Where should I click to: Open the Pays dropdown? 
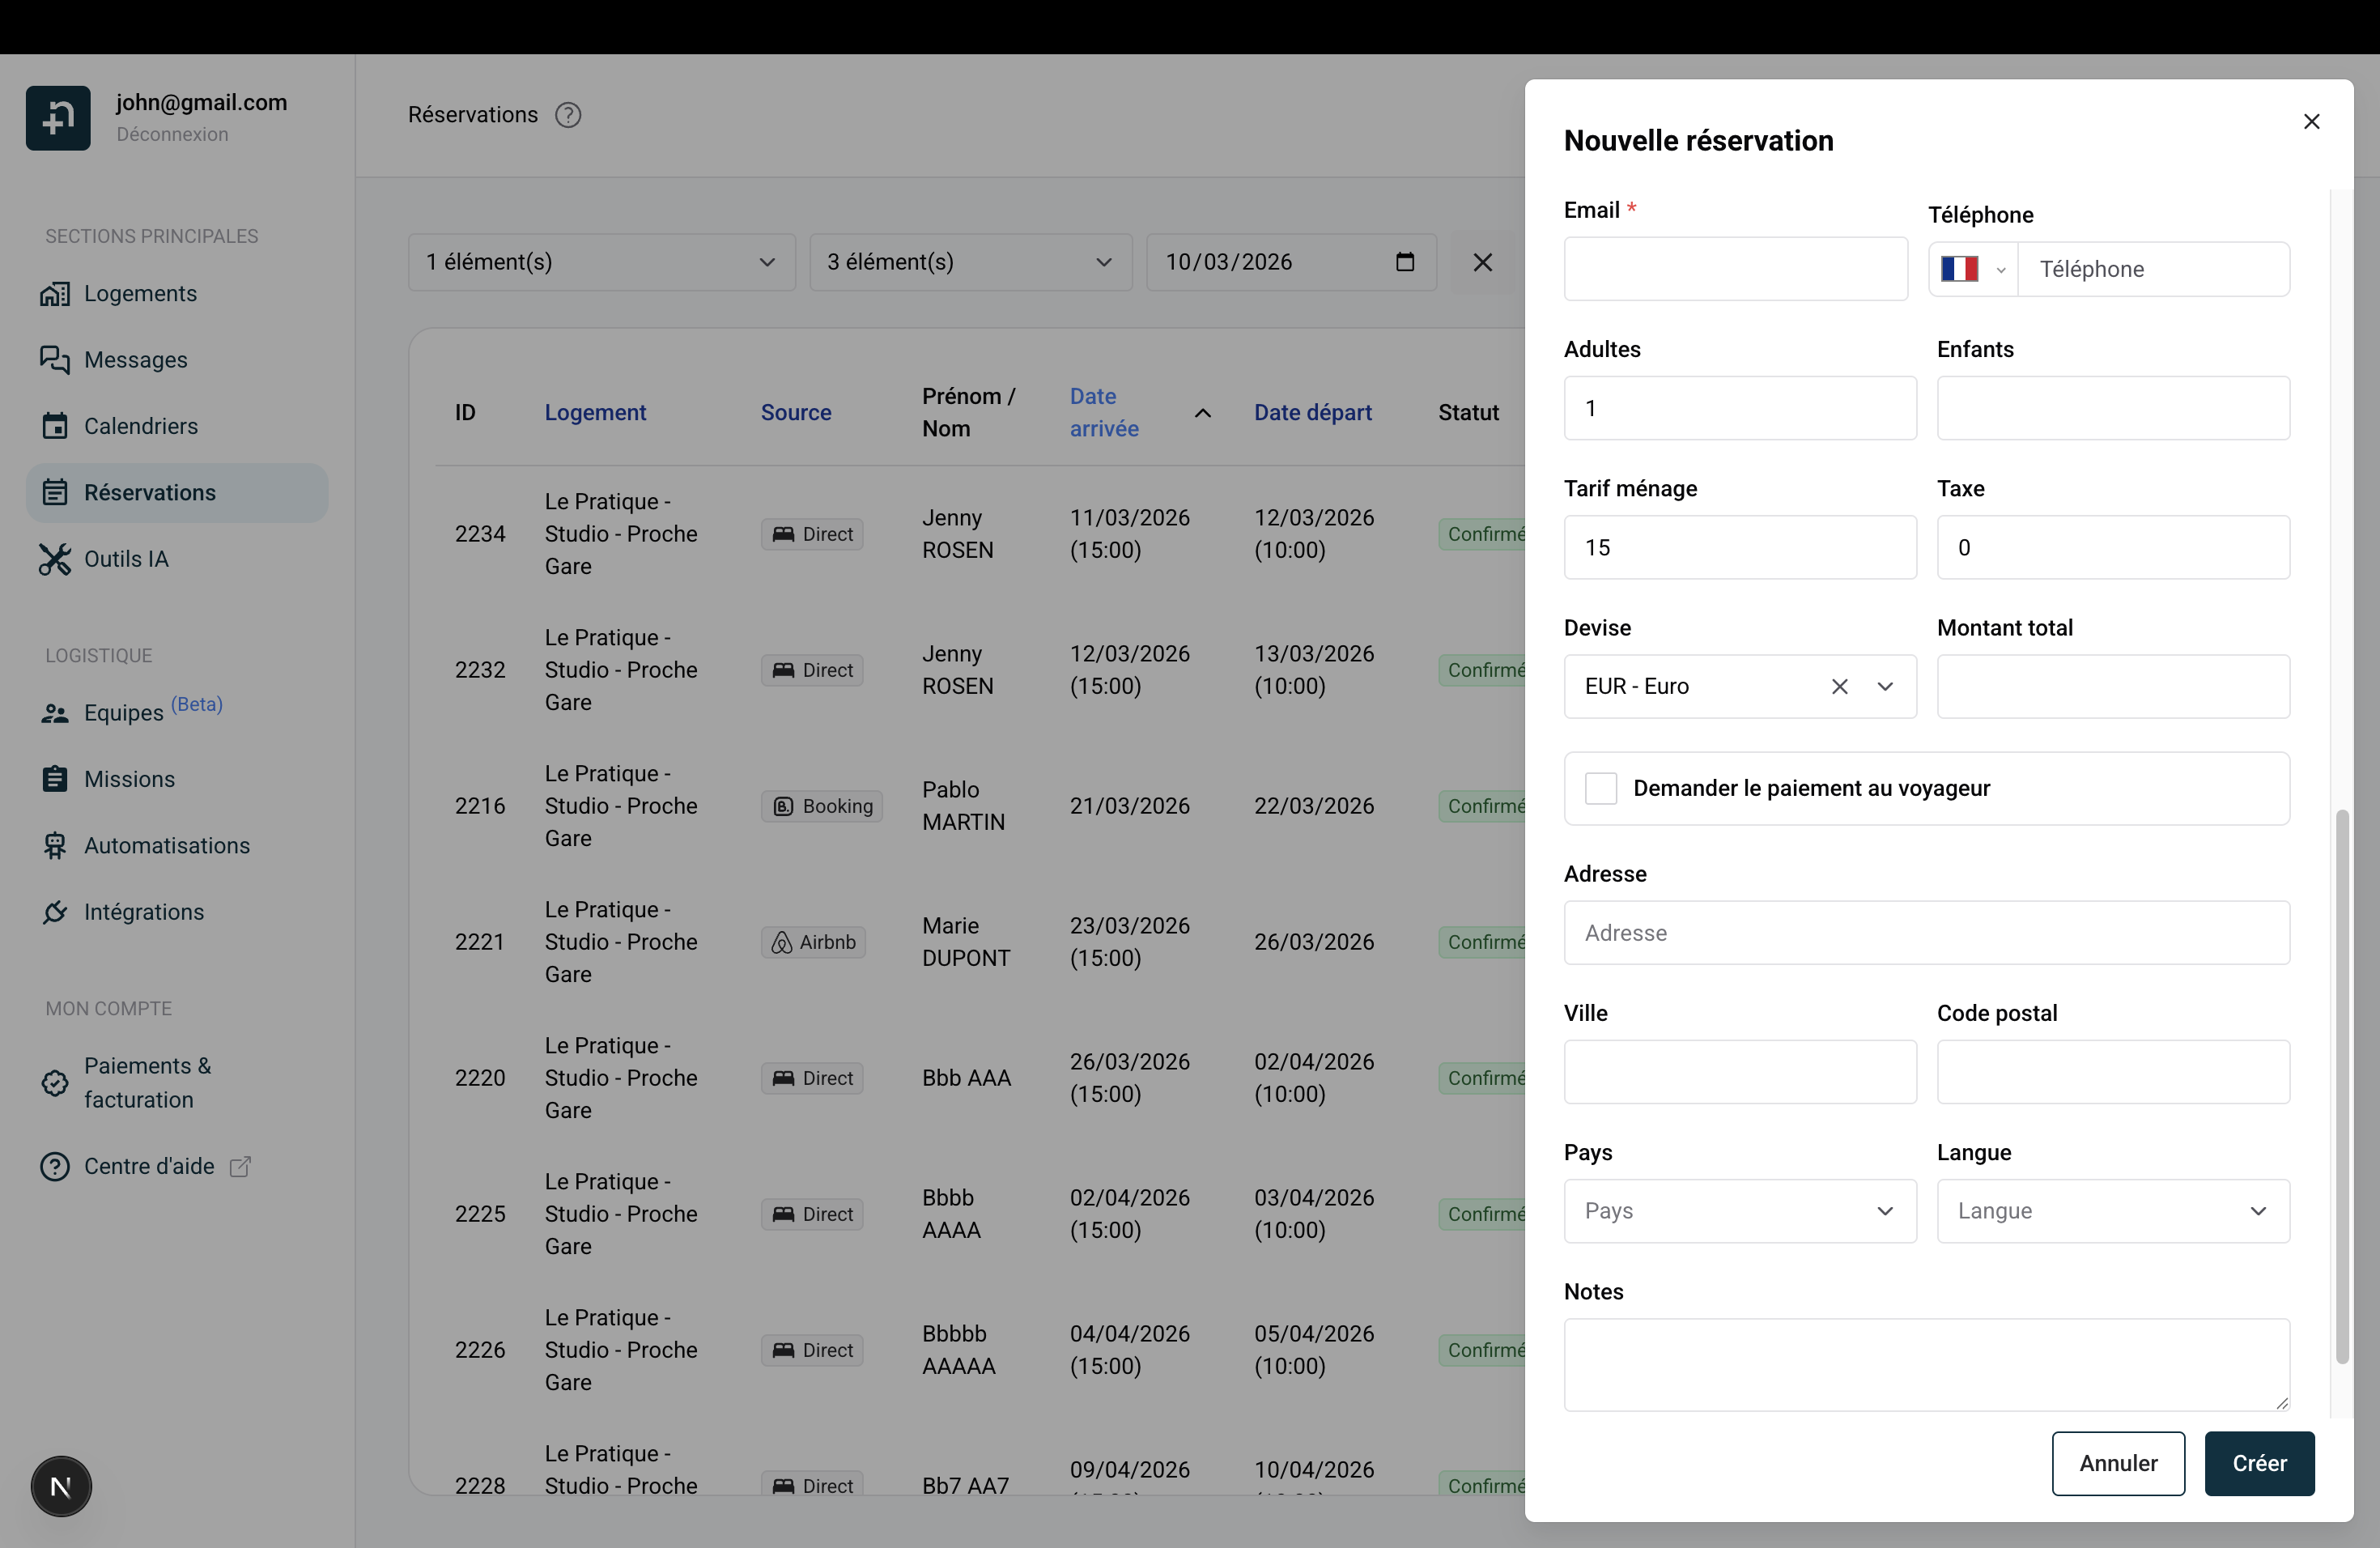coord(1740,1212)
